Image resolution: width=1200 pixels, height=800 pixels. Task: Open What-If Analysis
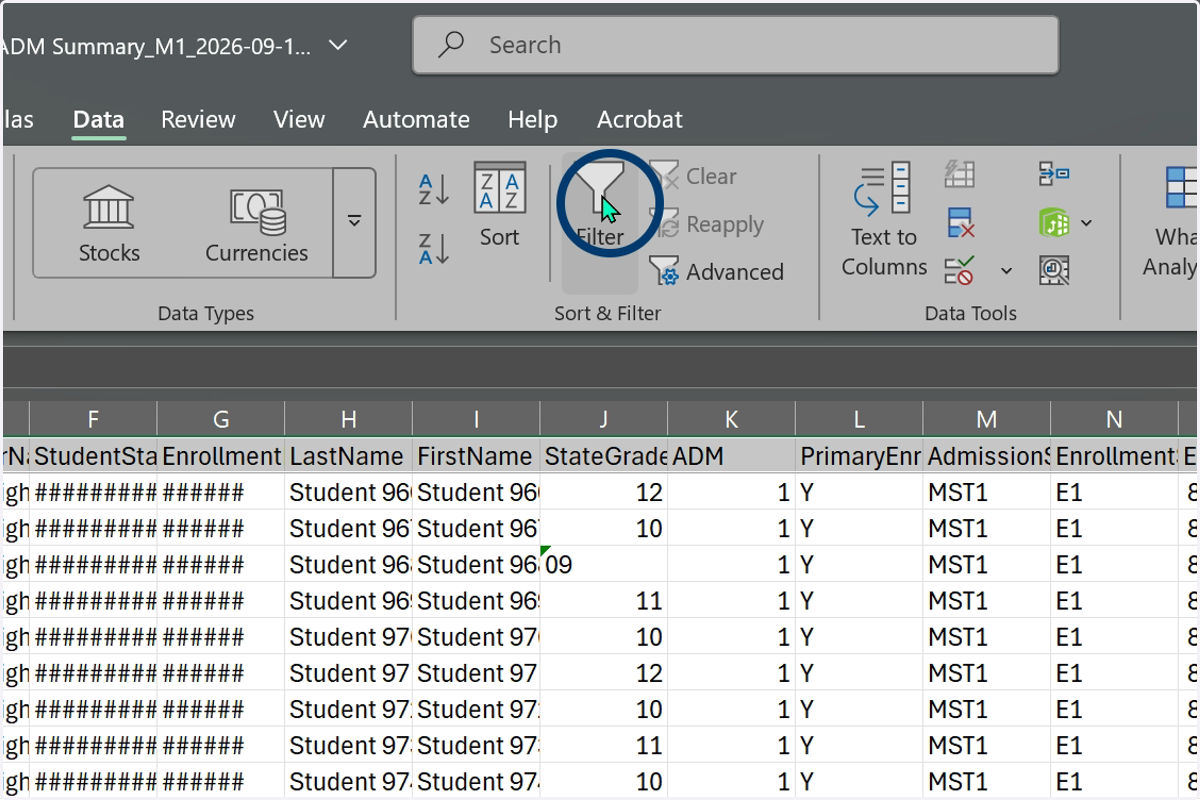[1174, 219]
